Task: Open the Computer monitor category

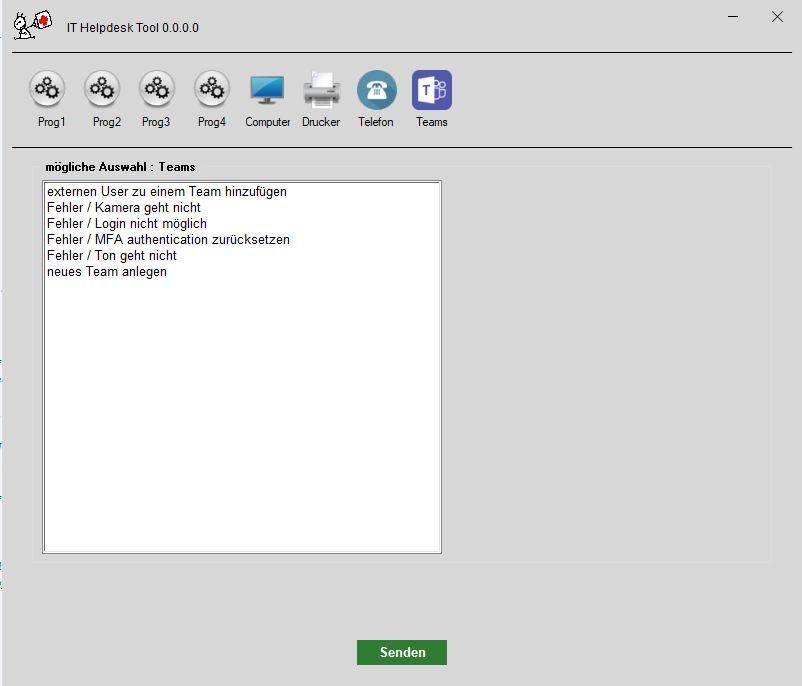Action: [267, 89]
